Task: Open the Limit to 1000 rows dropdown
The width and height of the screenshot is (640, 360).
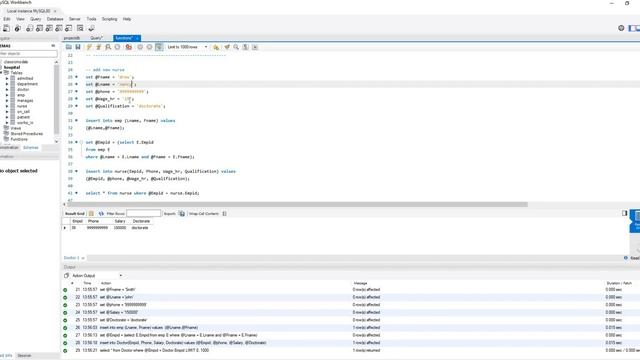Action: click(x=187, y=47)
